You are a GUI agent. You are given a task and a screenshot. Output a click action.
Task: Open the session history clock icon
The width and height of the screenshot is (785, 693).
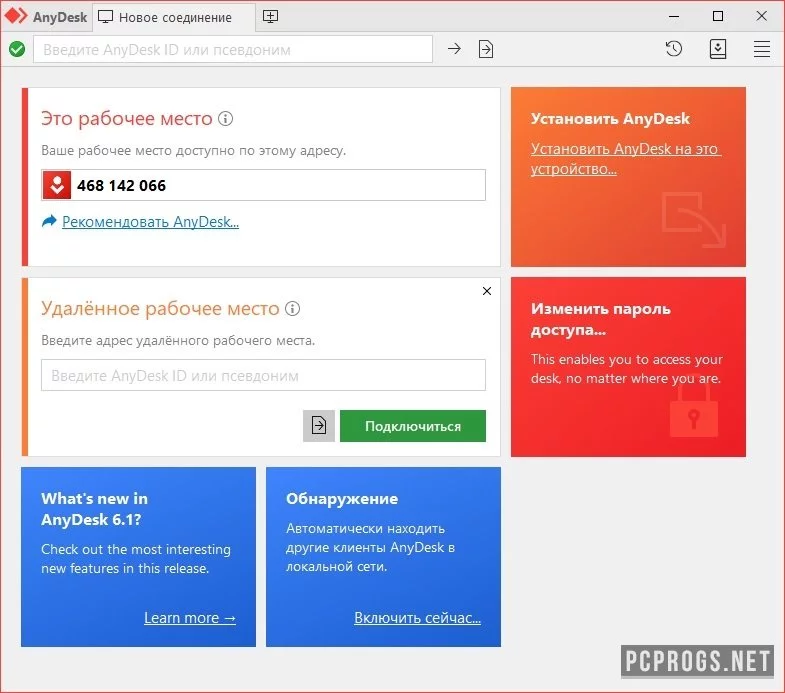(x=674, y=49)
